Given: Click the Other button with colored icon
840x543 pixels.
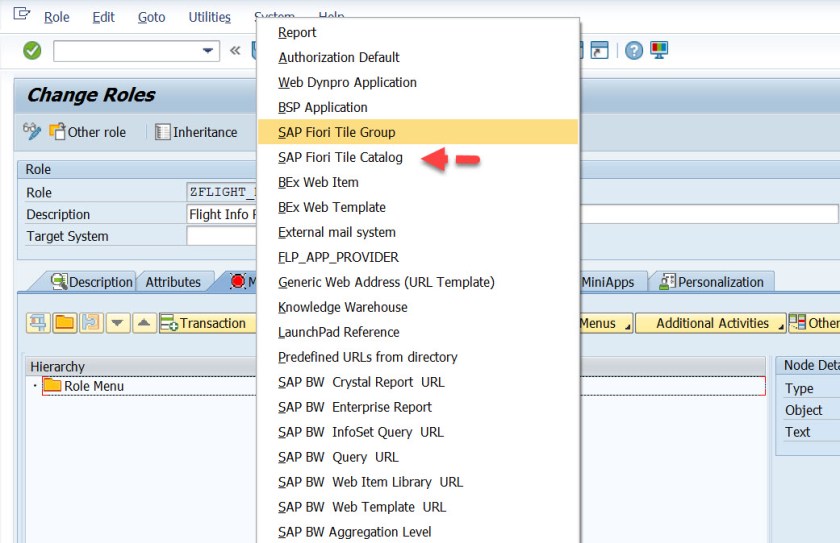Looking at the screenshot, I should point(814,323).
